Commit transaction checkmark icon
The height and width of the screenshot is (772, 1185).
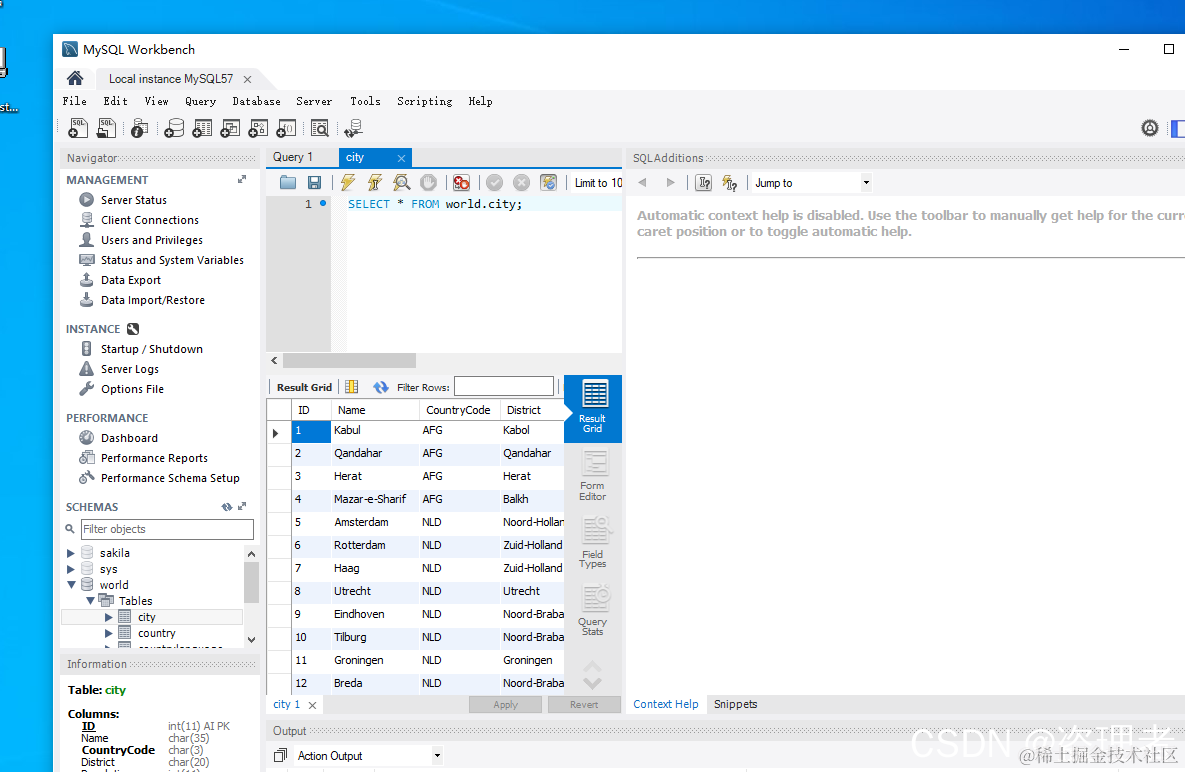point(494,182)
